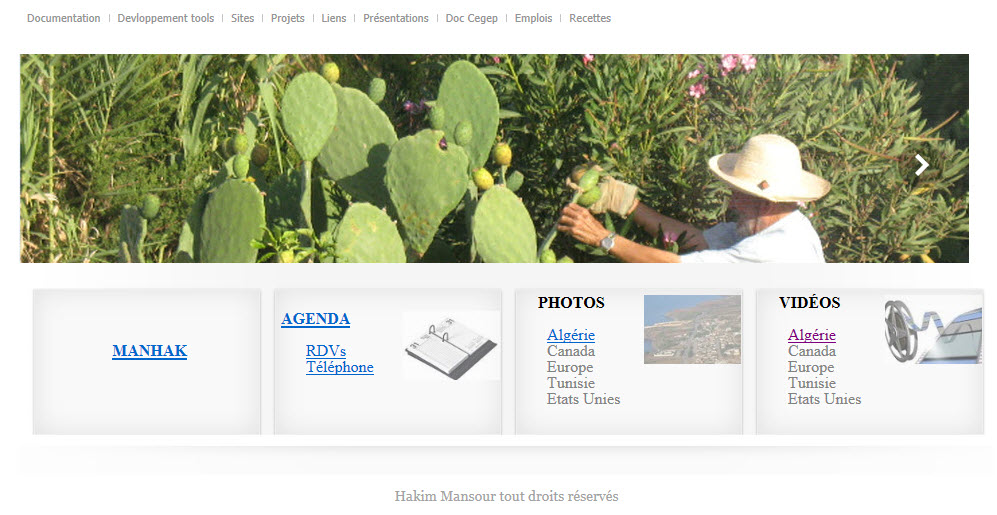Click the agenda planner notebook image
Viewport: 997px width, 515px height.
click(451, 346)
